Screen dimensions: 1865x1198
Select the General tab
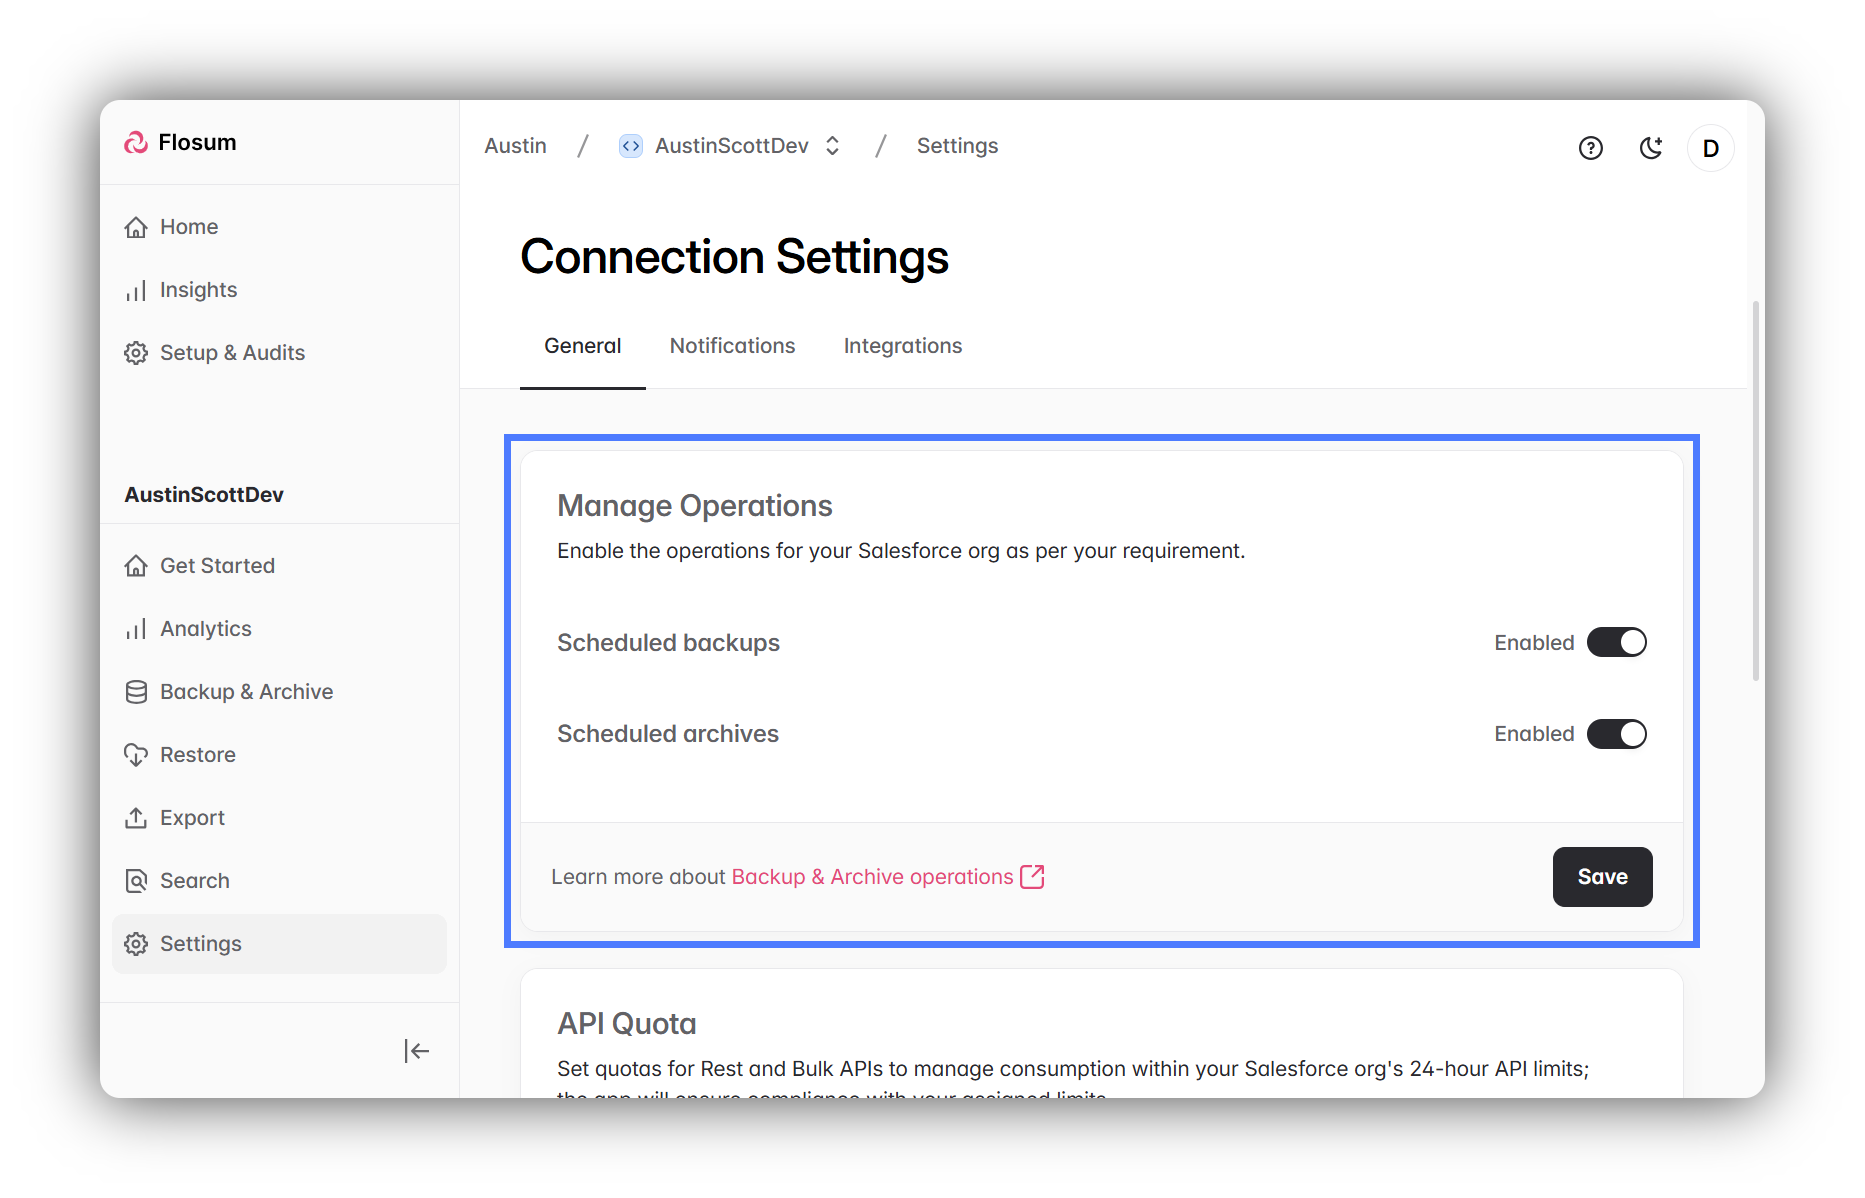click(582, 346)
